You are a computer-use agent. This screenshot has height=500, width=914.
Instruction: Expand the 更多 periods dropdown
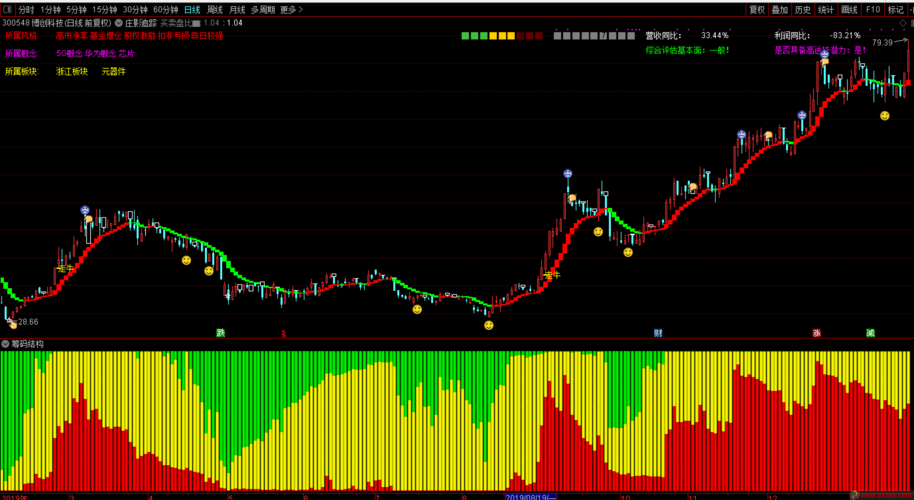291,10
